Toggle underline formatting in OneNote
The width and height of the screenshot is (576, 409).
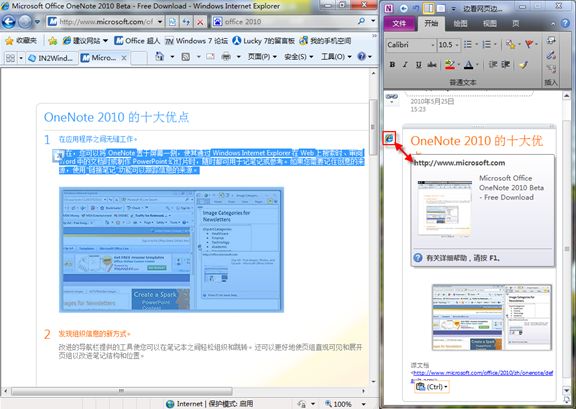418,65
